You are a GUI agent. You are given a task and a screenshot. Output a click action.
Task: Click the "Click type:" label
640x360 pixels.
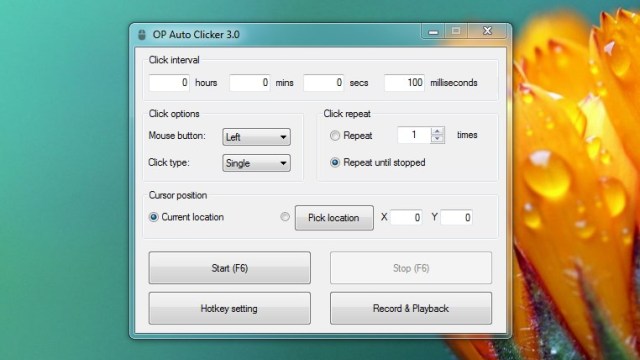pos(169,162)
